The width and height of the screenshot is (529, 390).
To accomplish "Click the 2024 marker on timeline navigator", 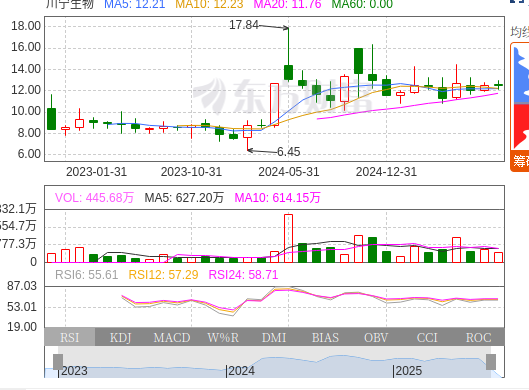I will pyautogui.click(x=241, y=371).
